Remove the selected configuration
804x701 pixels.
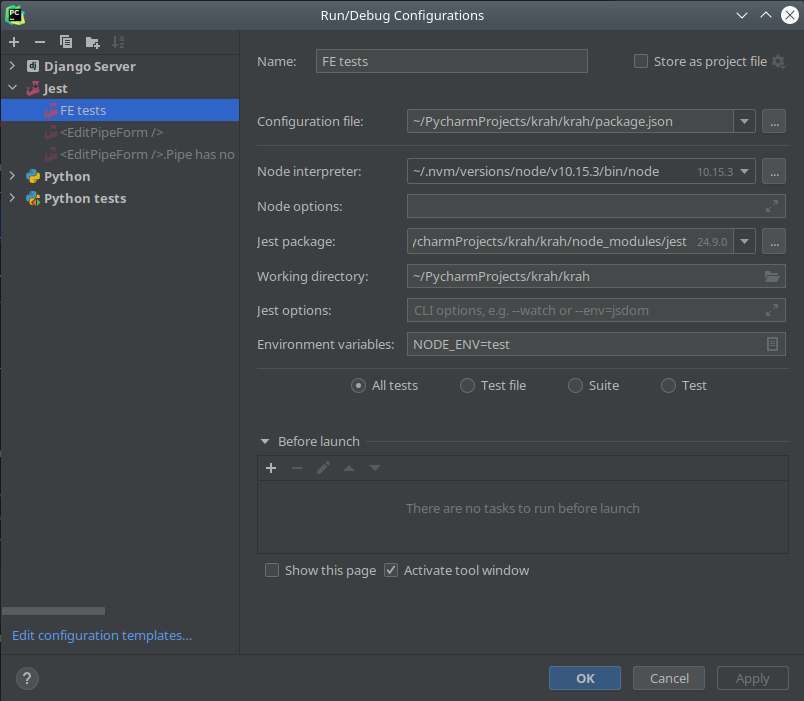click(x=39, y=42)
